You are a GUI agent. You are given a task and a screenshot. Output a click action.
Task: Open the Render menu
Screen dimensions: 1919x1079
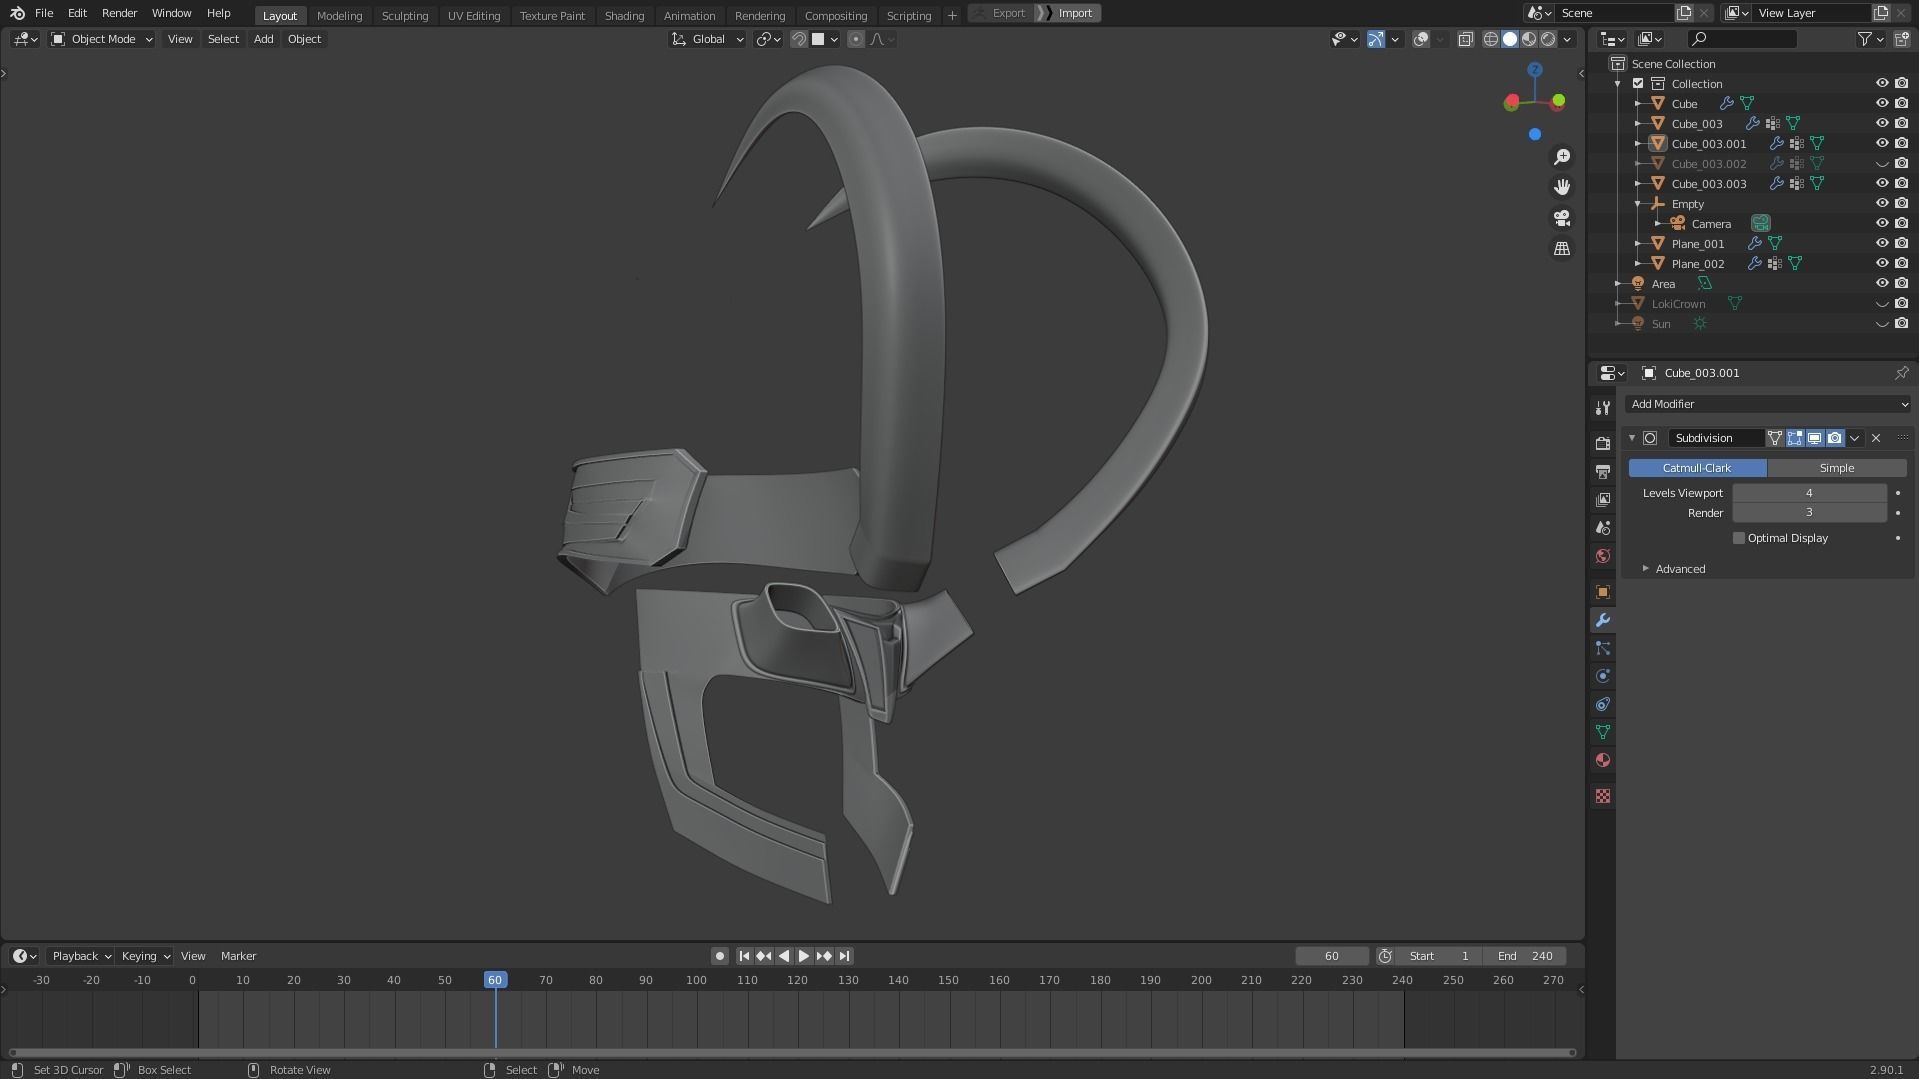click(x=119, y=13)
